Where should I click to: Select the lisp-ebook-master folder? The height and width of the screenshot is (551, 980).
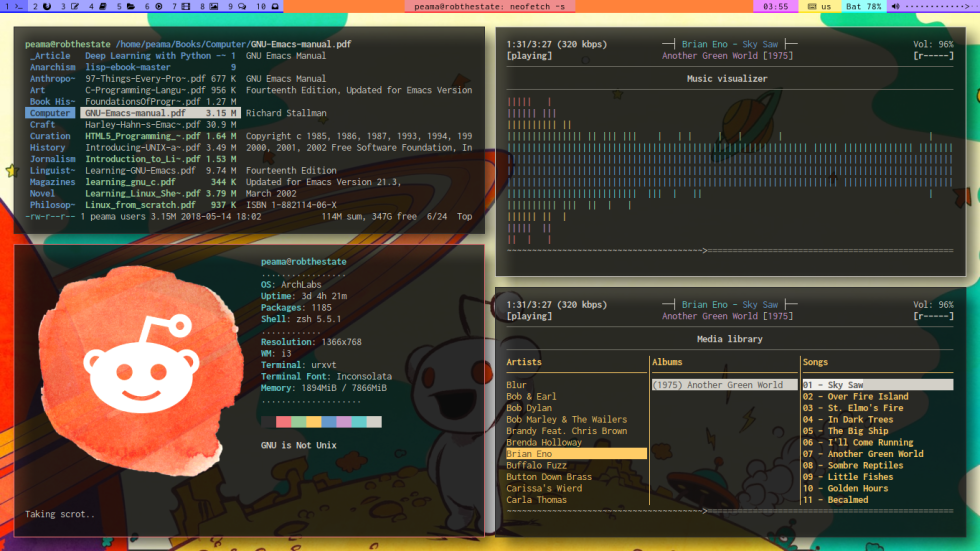128,67
